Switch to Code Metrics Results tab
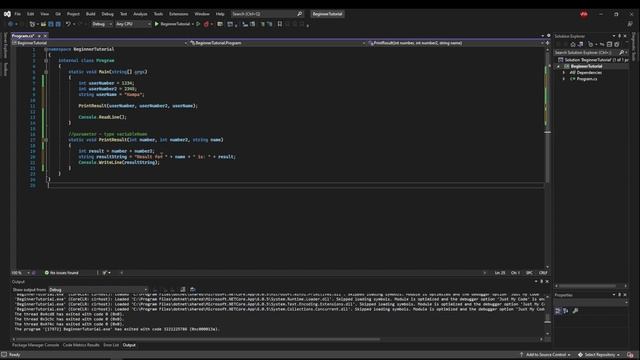The image size is (640, 360). 81,345
